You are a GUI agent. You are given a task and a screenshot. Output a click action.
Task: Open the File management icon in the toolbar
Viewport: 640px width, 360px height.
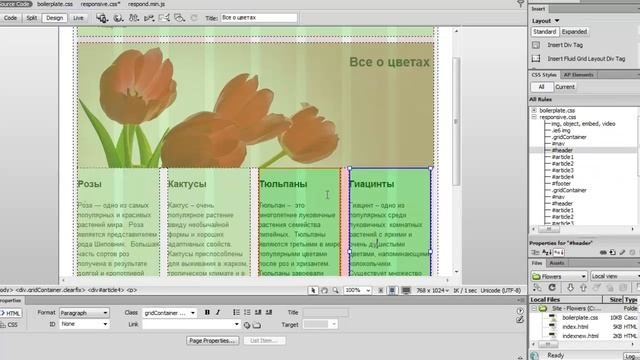coord(133,18)
